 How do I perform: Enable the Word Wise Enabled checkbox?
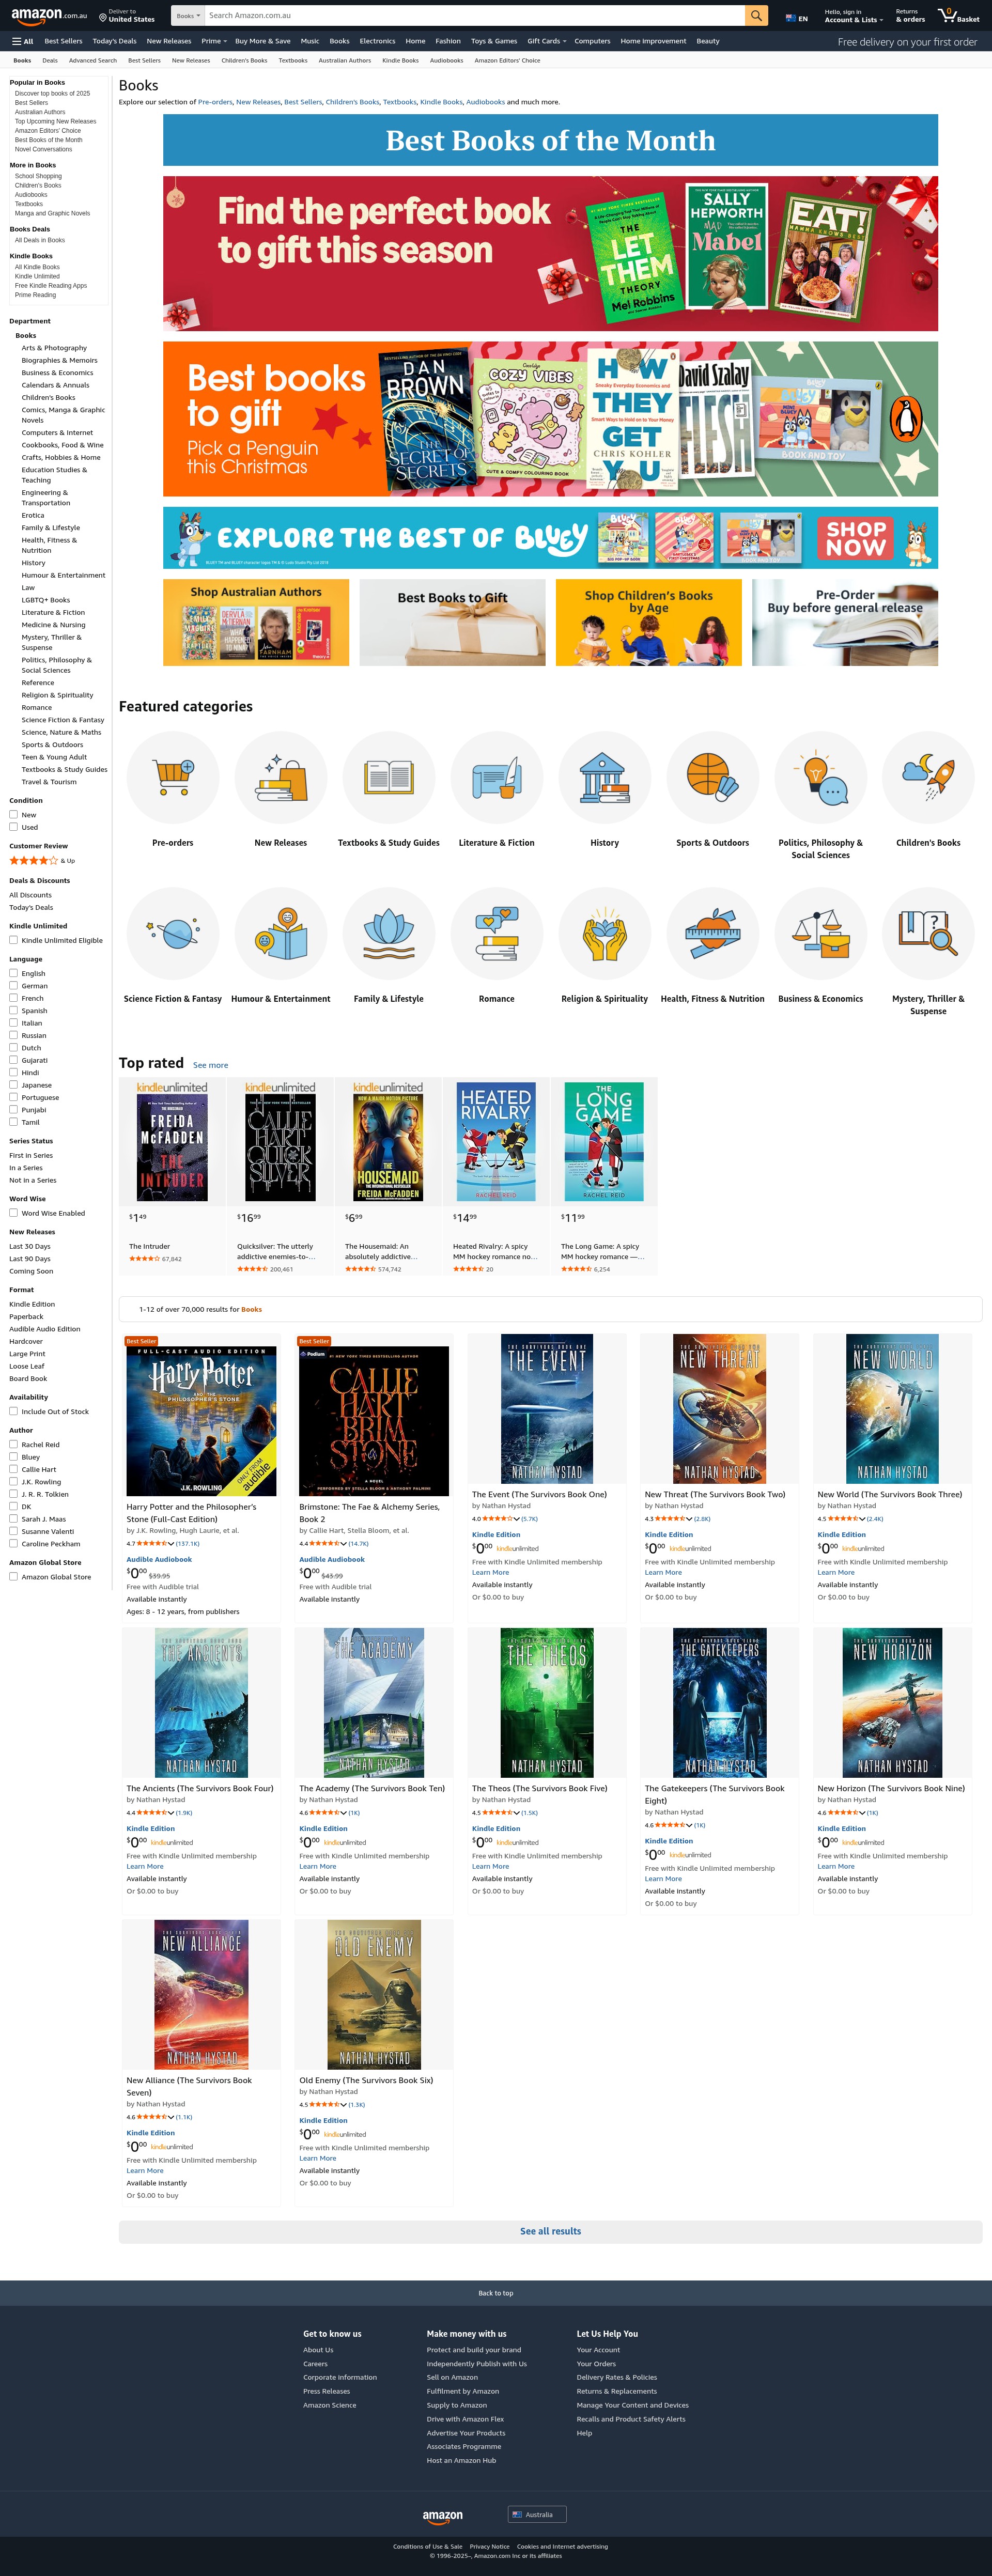14,1213
